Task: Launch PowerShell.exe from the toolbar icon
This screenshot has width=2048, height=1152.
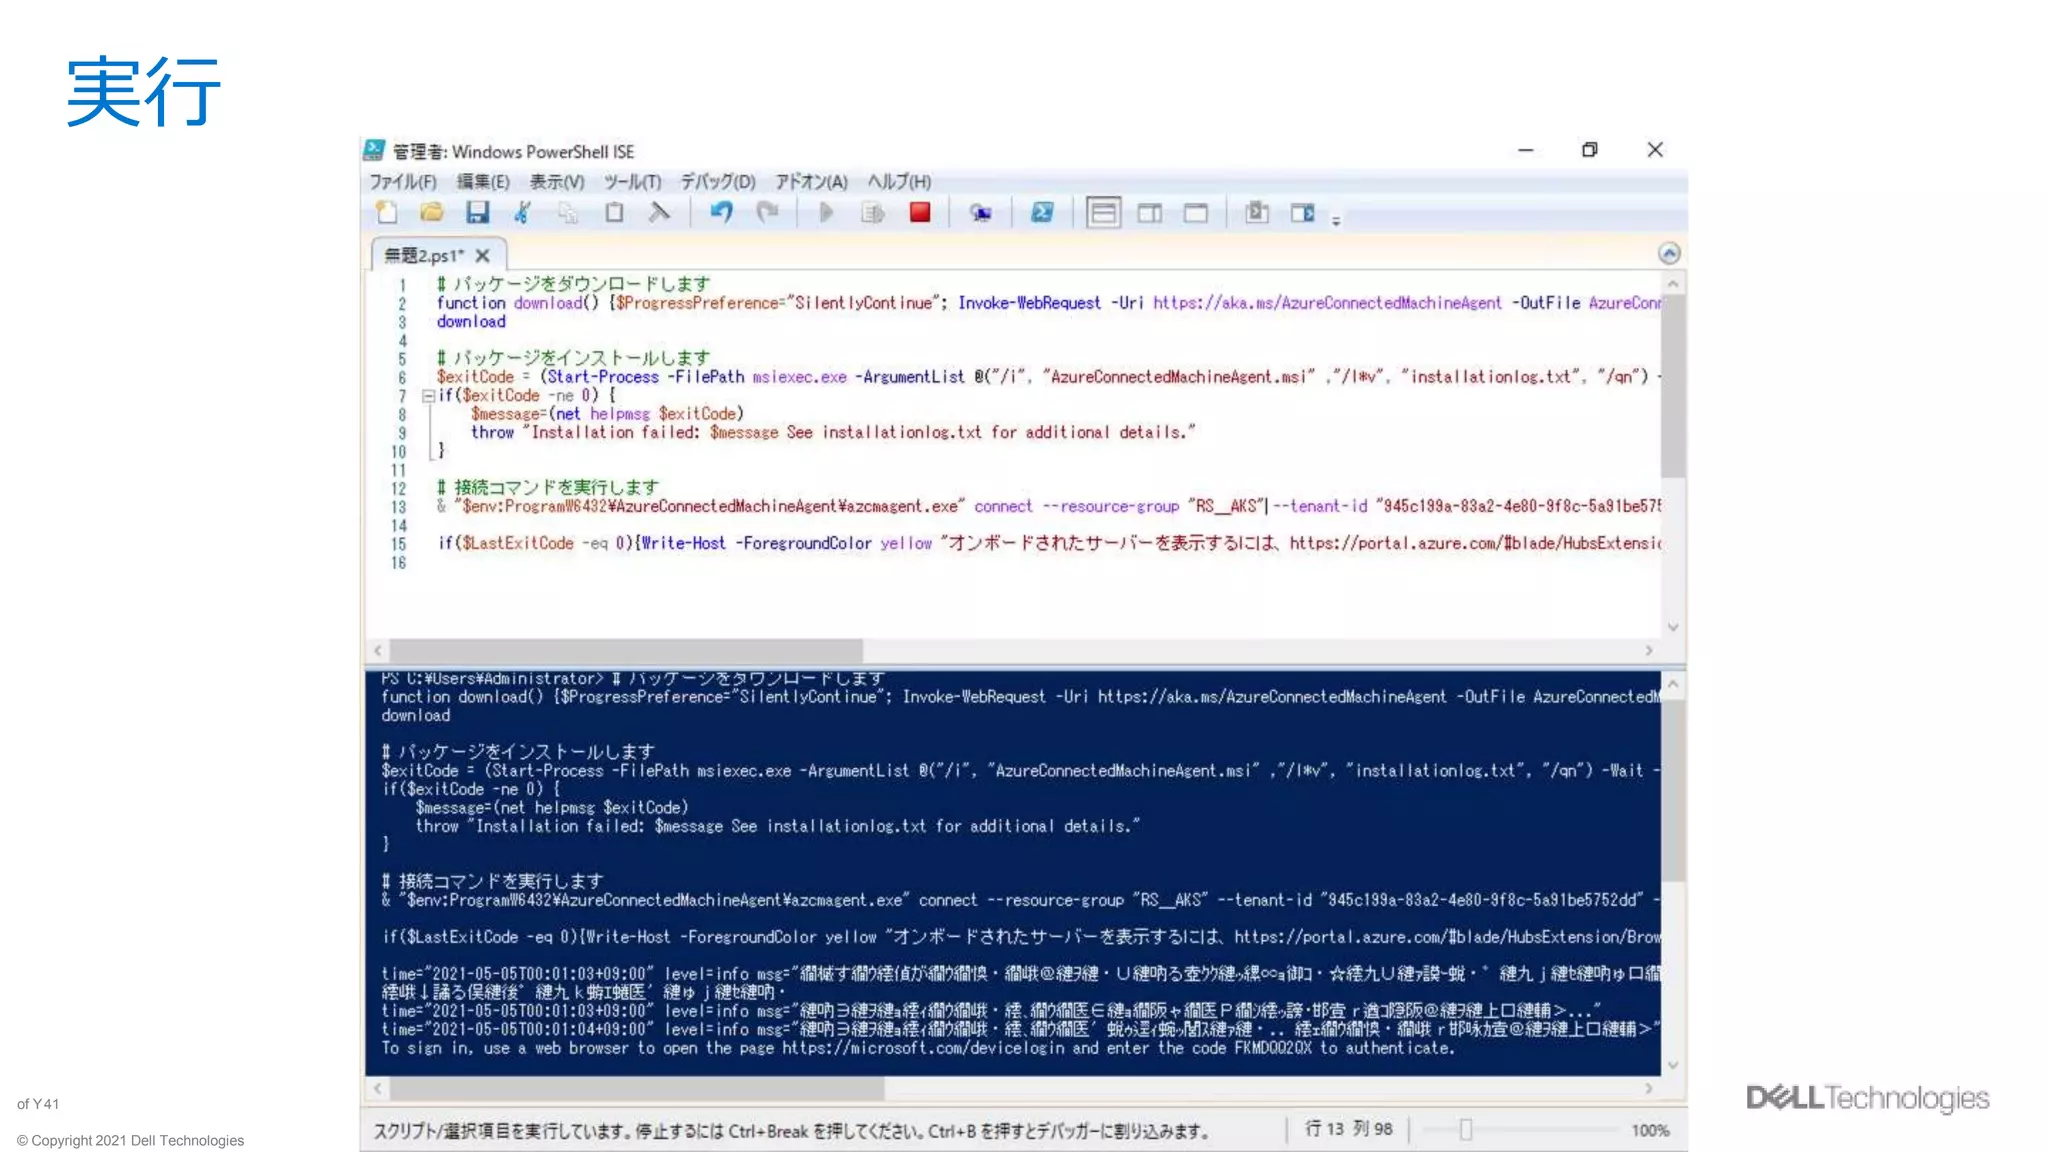Action: (1042, 213)
